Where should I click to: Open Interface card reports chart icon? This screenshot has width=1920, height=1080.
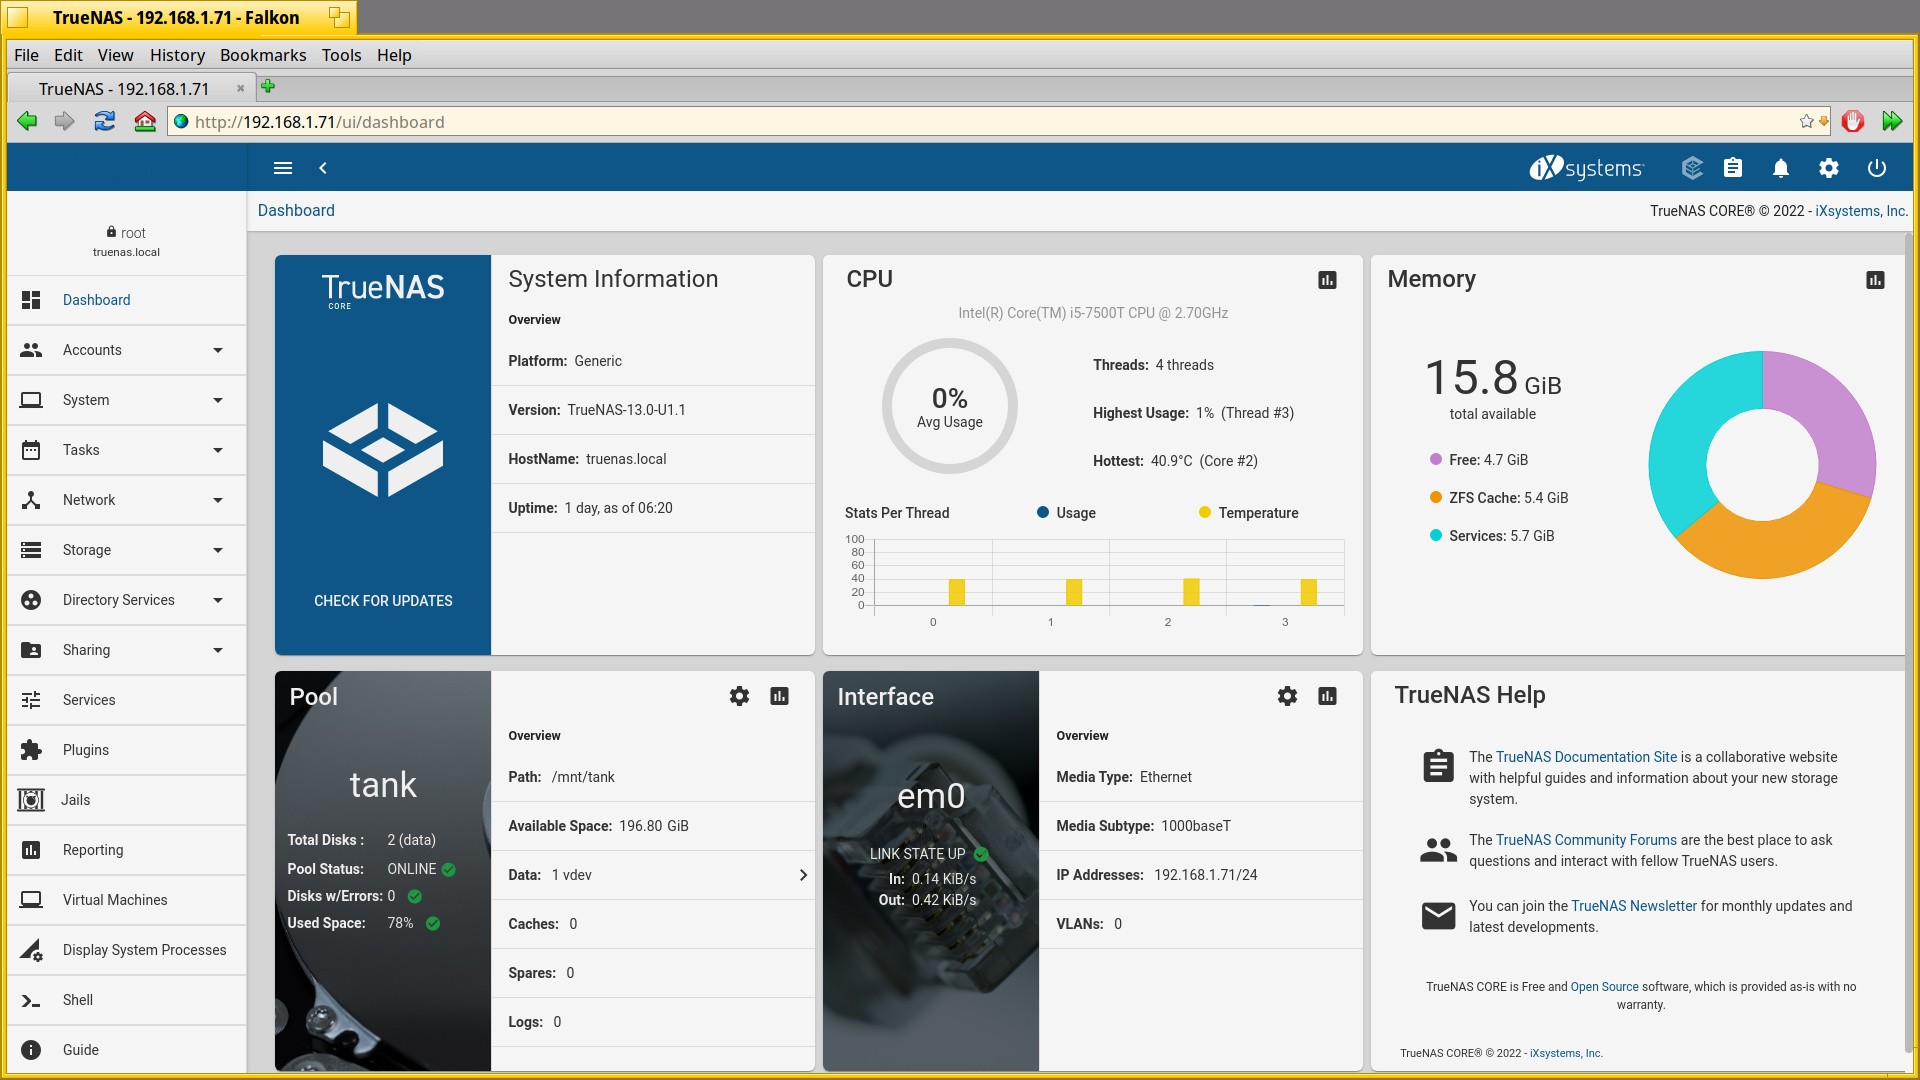[1327, 696]
